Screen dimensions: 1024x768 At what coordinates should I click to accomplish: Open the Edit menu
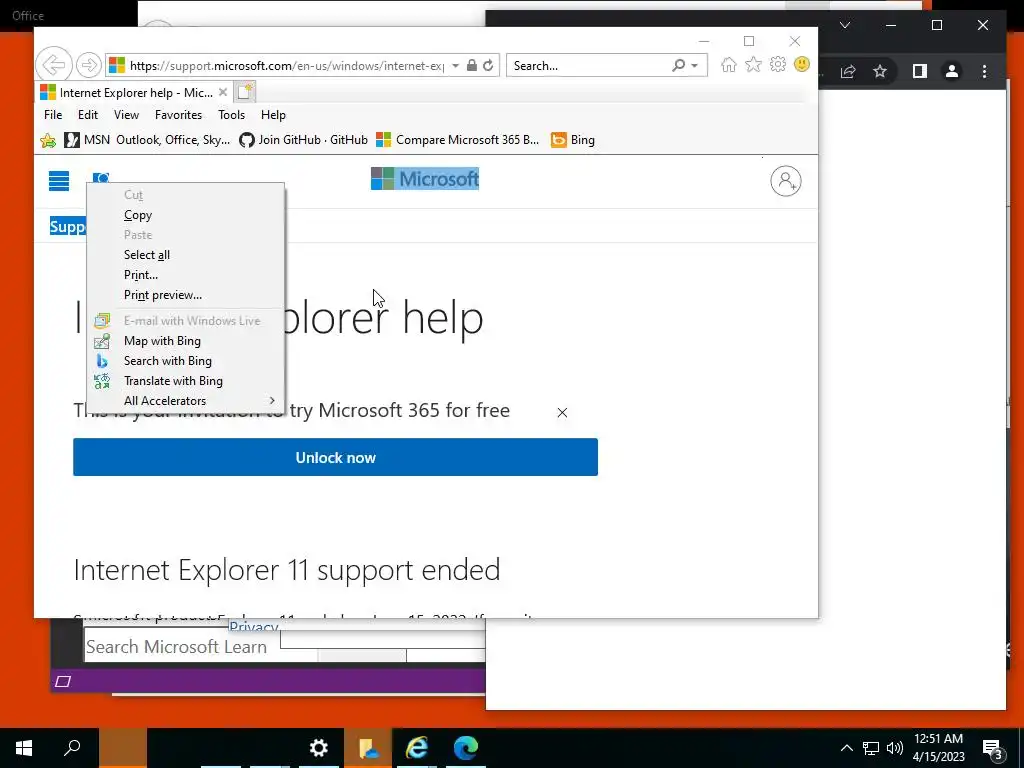88,115
